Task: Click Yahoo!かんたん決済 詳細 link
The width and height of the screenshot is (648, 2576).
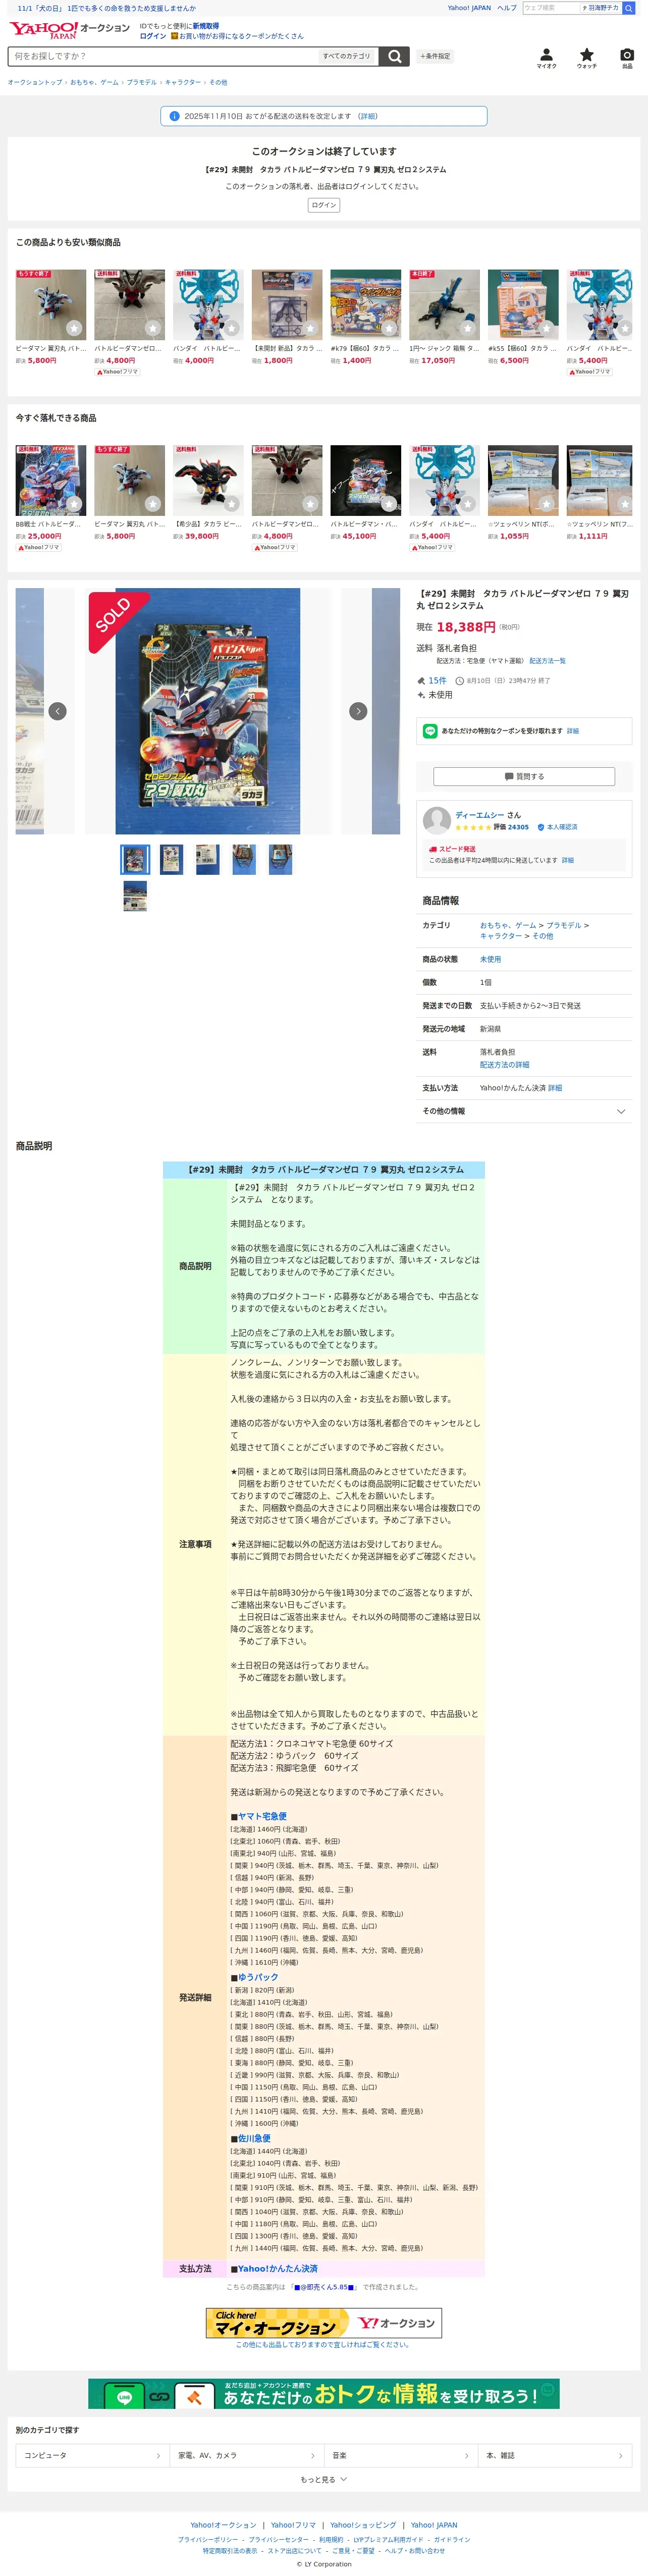Action: (555, 1088)
